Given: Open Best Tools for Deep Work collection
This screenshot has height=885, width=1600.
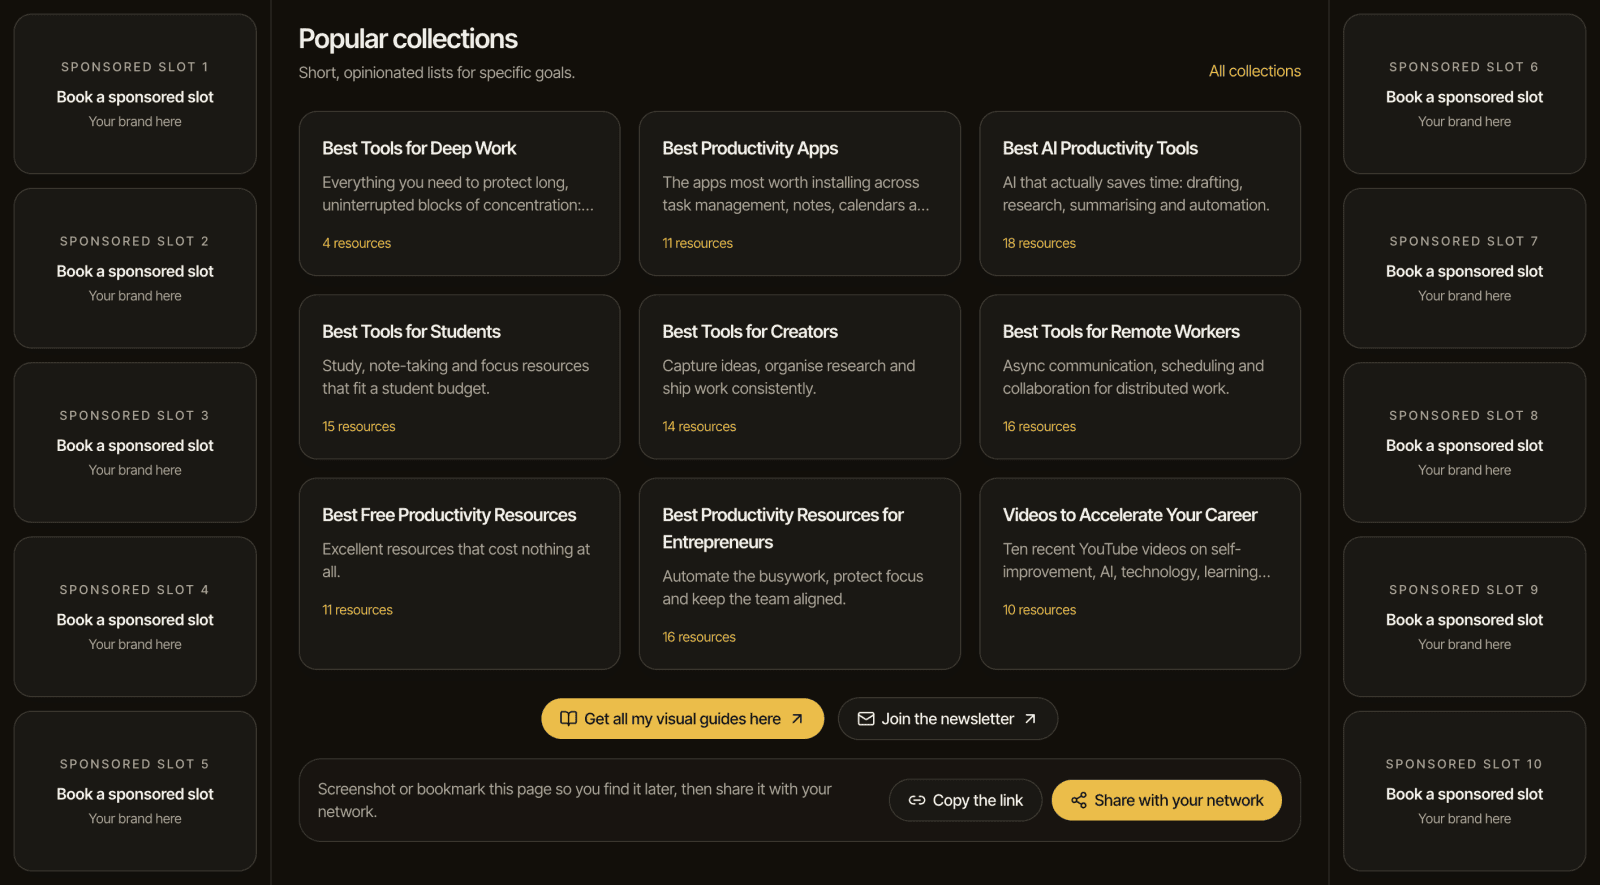Looking at the screenshot, I should pos(460,194).
